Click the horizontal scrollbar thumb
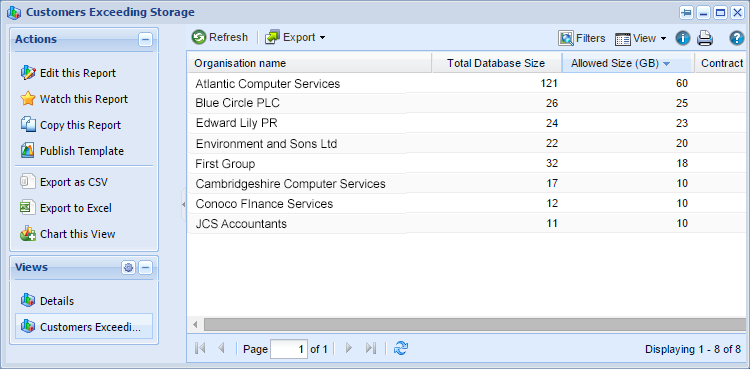This screenshot has height=369, width=750. click(x=475, y=324)
